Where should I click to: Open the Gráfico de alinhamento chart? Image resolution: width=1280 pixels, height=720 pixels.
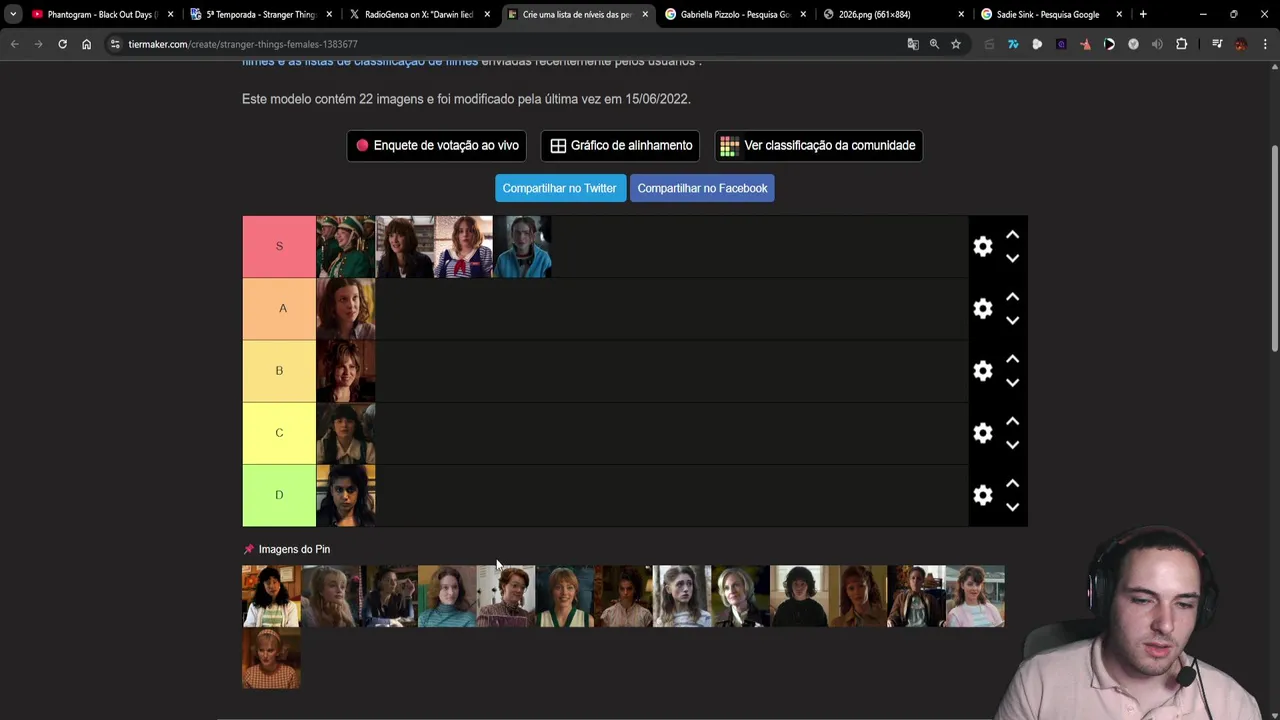(x=621, y=145)
